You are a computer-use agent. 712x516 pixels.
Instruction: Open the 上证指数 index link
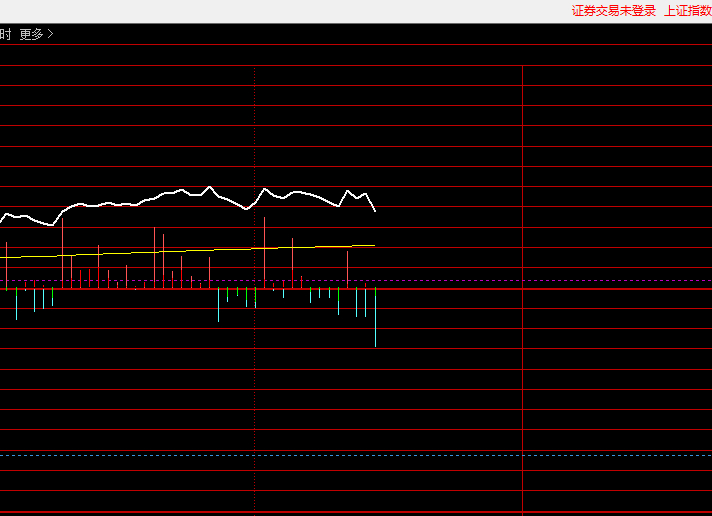point(688,11)
